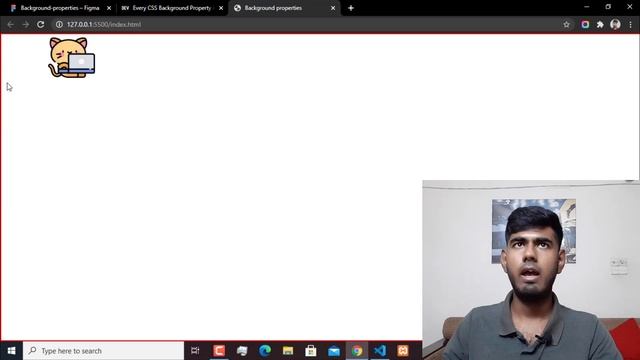Open the Chrome profile avatar
The width and height of the screenshot is (640, 360).
615,24
